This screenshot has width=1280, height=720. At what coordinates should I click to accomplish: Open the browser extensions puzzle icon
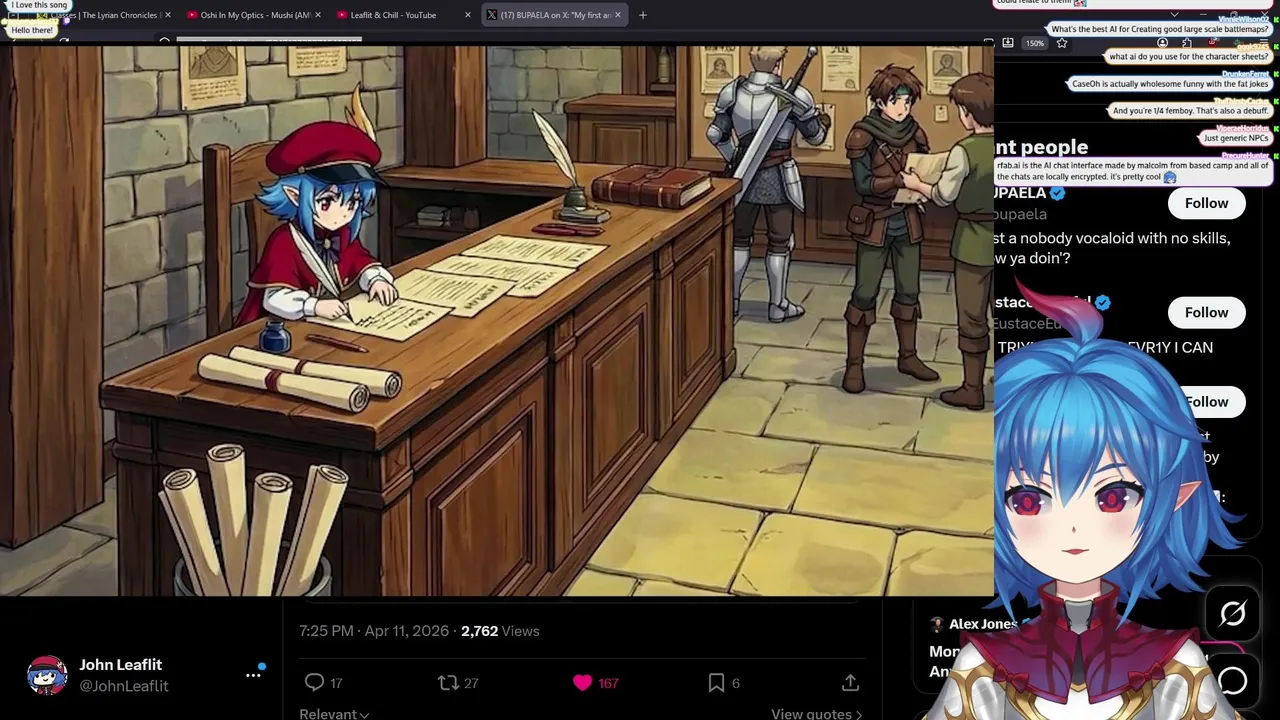pos(1187,43)
